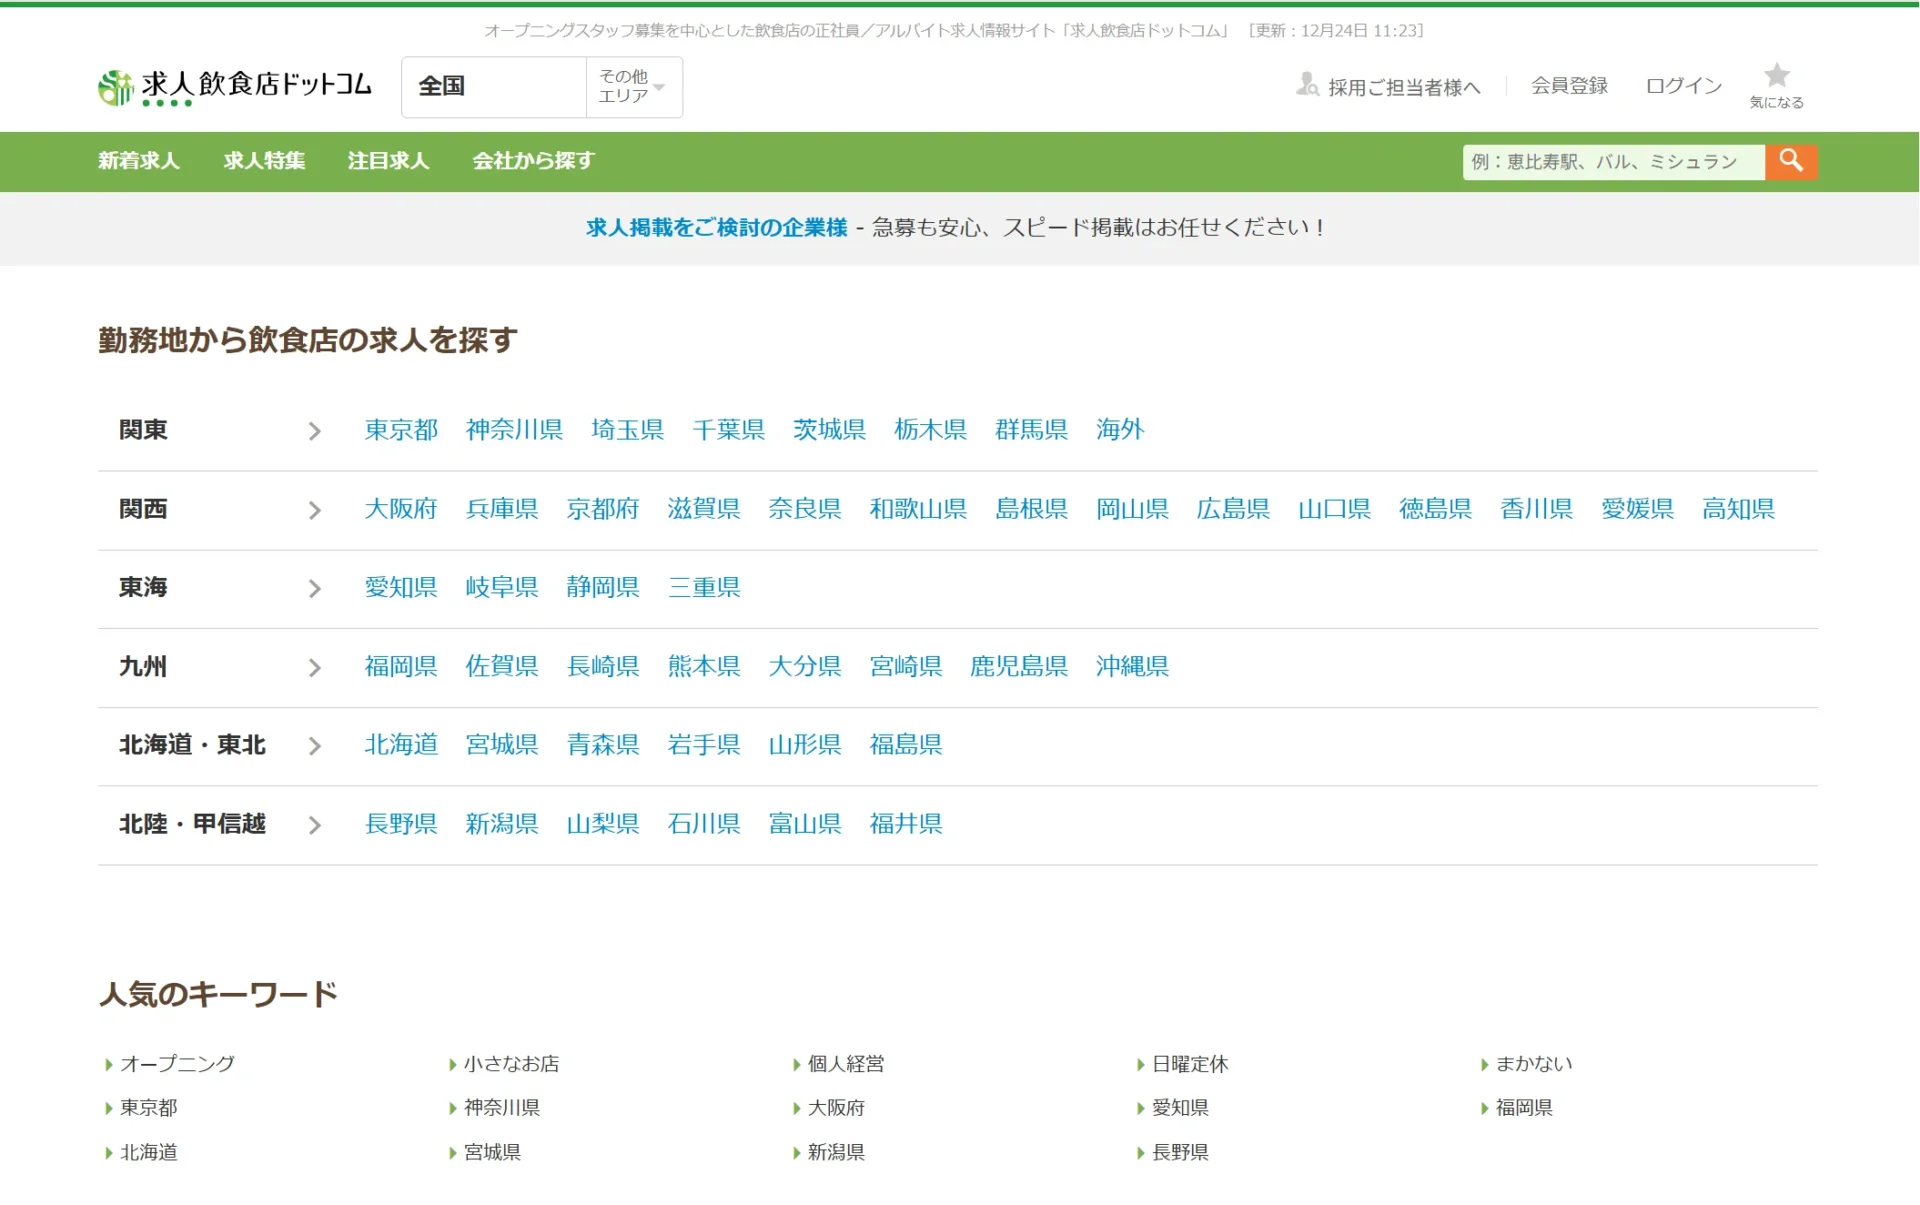Click the chevron arrow next to 関東
Screen dimensions: 1920x1205
click(x=314, y=431)
